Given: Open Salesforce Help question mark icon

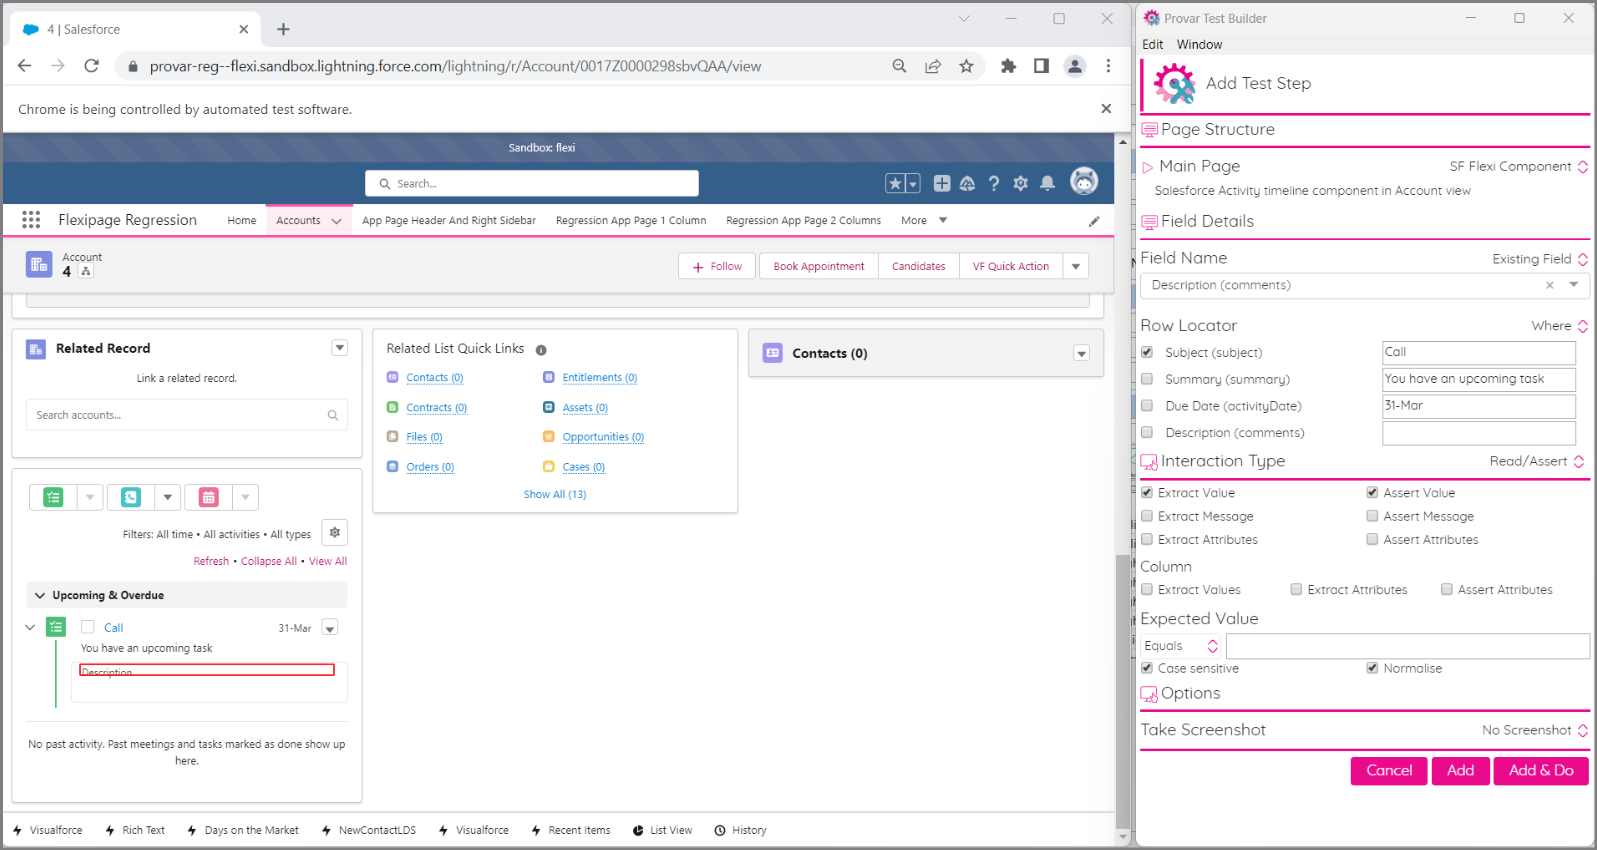Looking at the screenshot, I should tap(994, 183).
